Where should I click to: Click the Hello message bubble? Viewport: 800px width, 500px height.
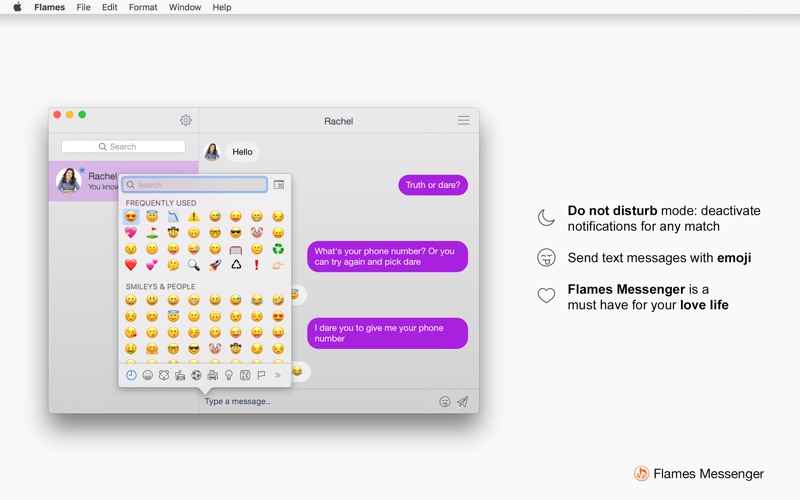tap(242, 152)
